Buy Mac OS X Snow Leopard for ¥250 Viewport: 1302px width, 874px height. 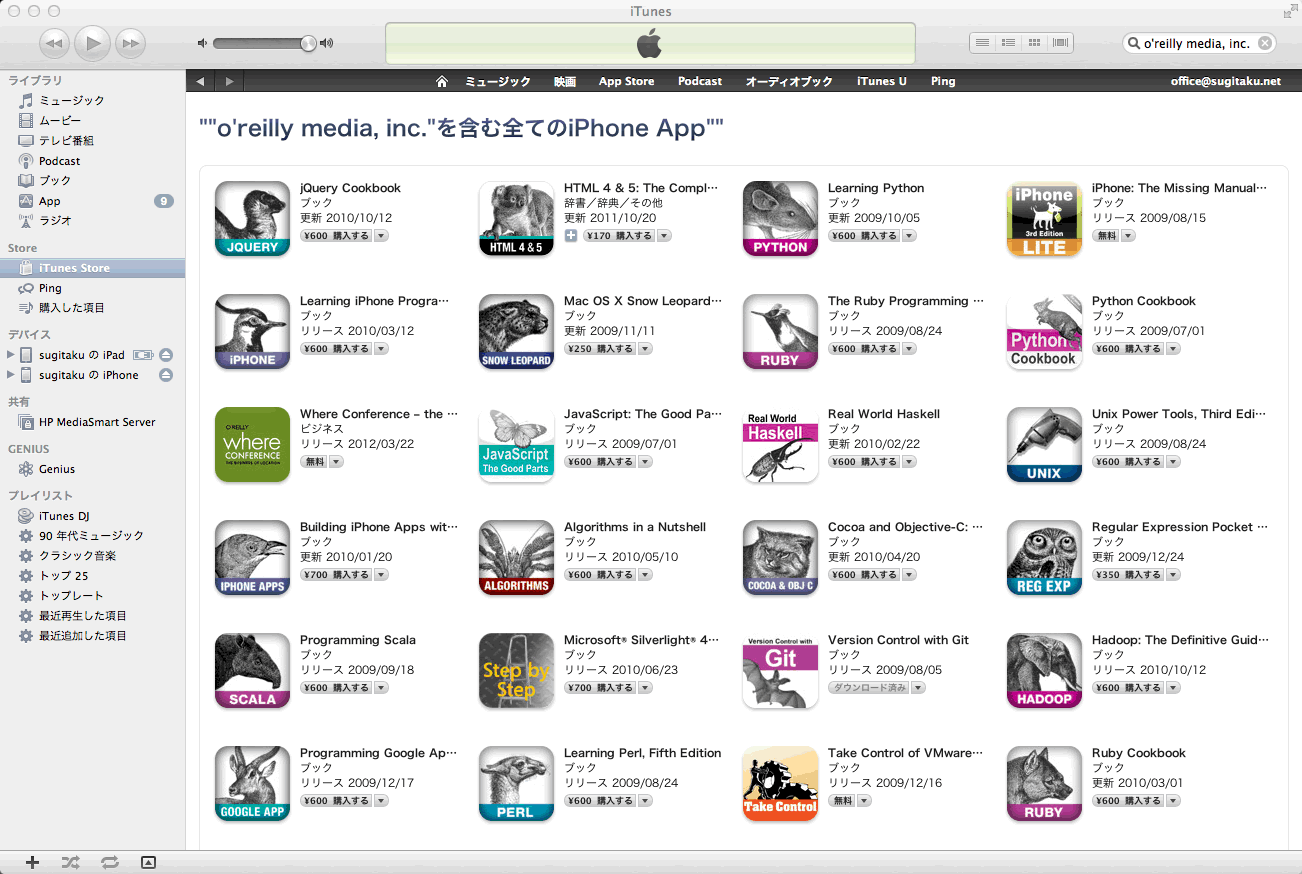pyautogui.click(x=600, y=349)
